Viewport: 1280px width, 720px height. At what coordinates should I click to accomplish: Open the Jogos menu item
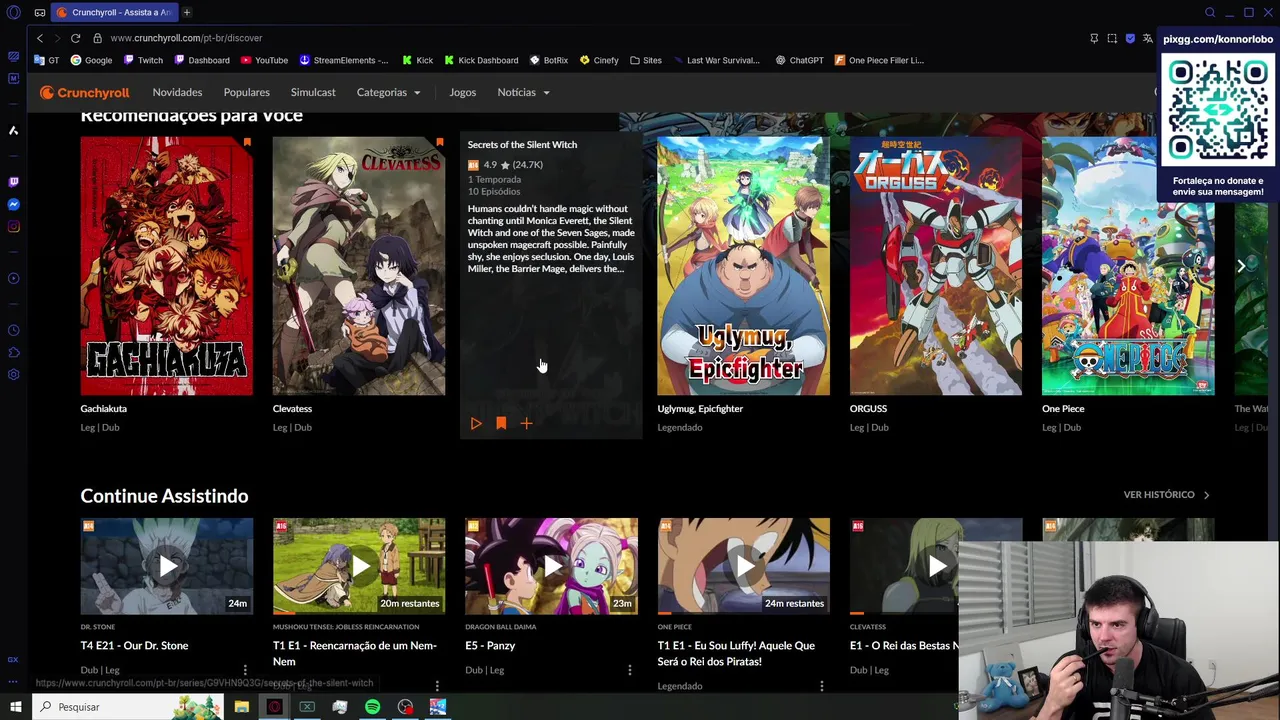tap(463, 92)
